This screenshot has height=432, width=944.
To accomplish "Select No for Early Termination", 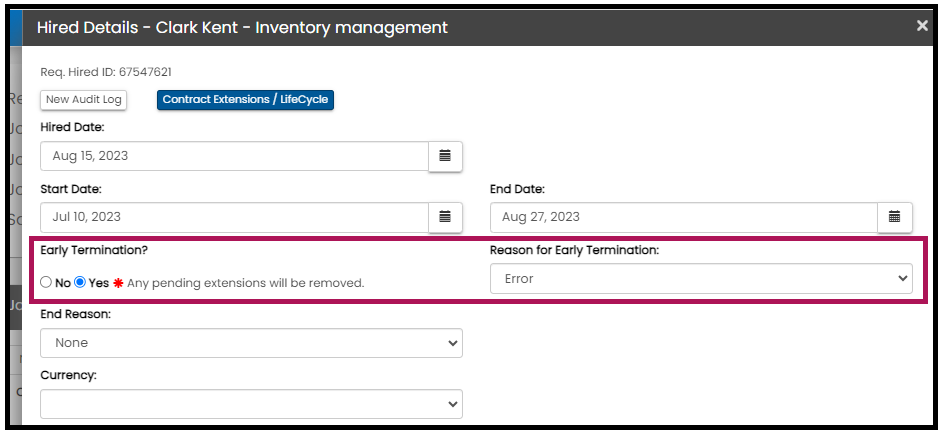I will (x=46, y=283).
